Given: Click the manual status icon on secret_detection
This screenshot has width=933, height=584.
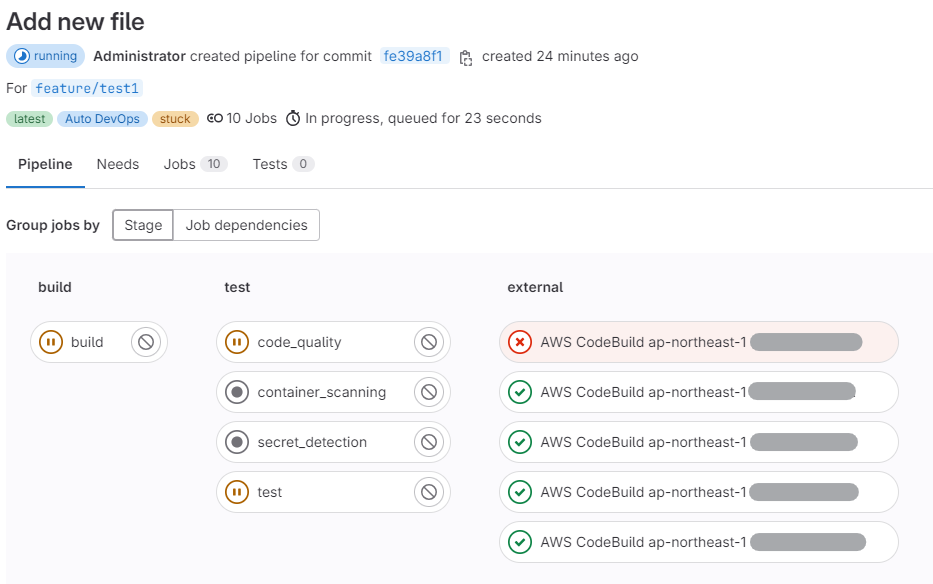Looking at the screenshot, I should pyautogui.click(x=237, y=442).
